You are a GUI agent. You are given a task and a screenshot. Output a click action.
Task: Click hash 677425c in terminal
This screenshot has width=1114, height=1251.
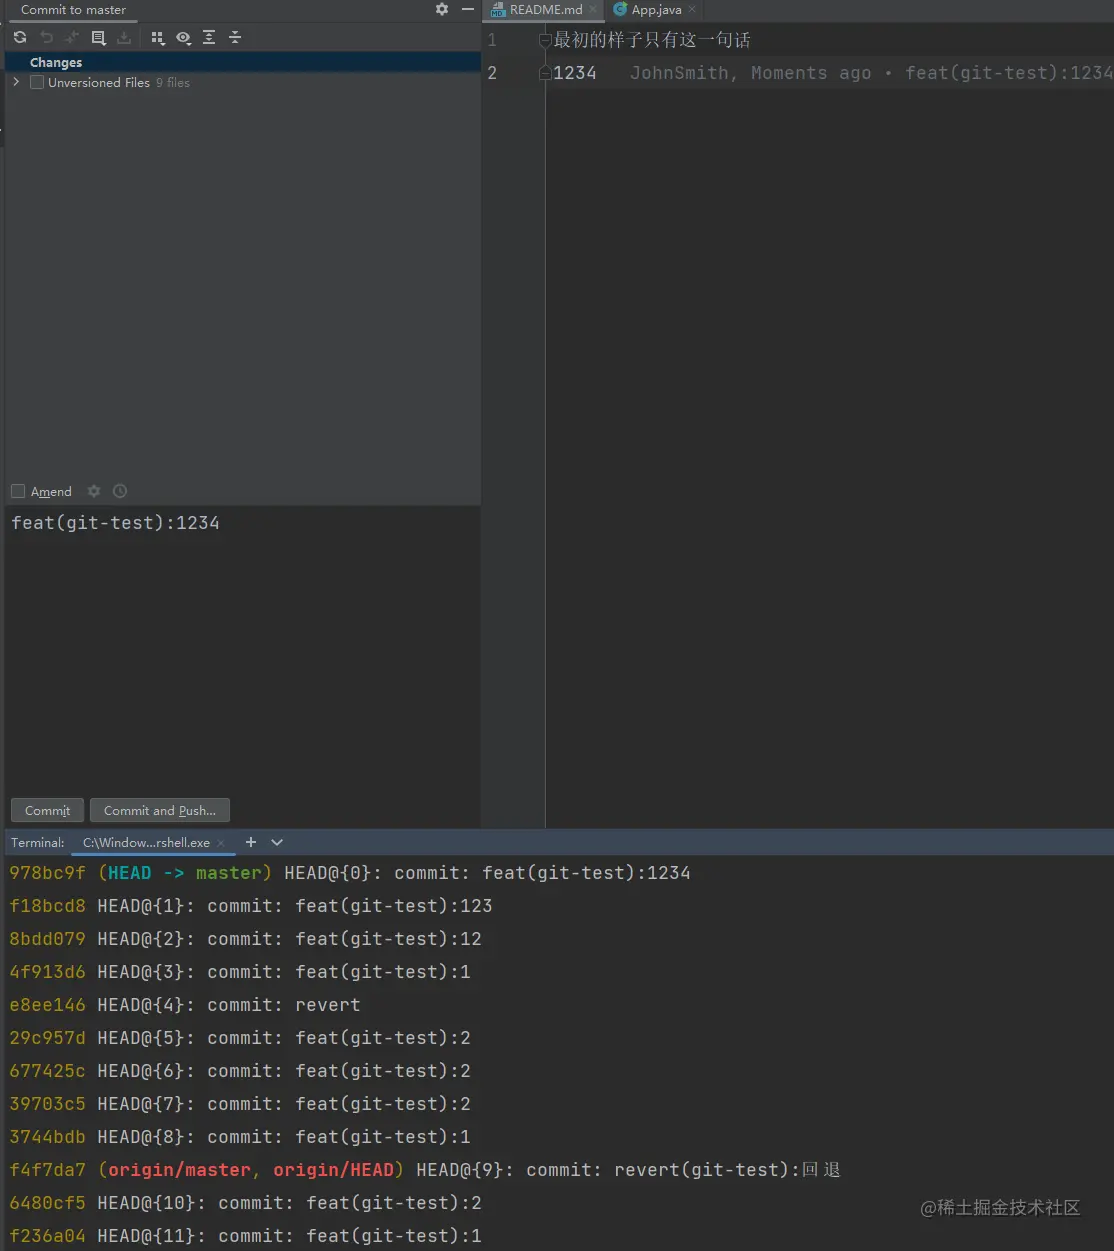tap(48, 1071)
